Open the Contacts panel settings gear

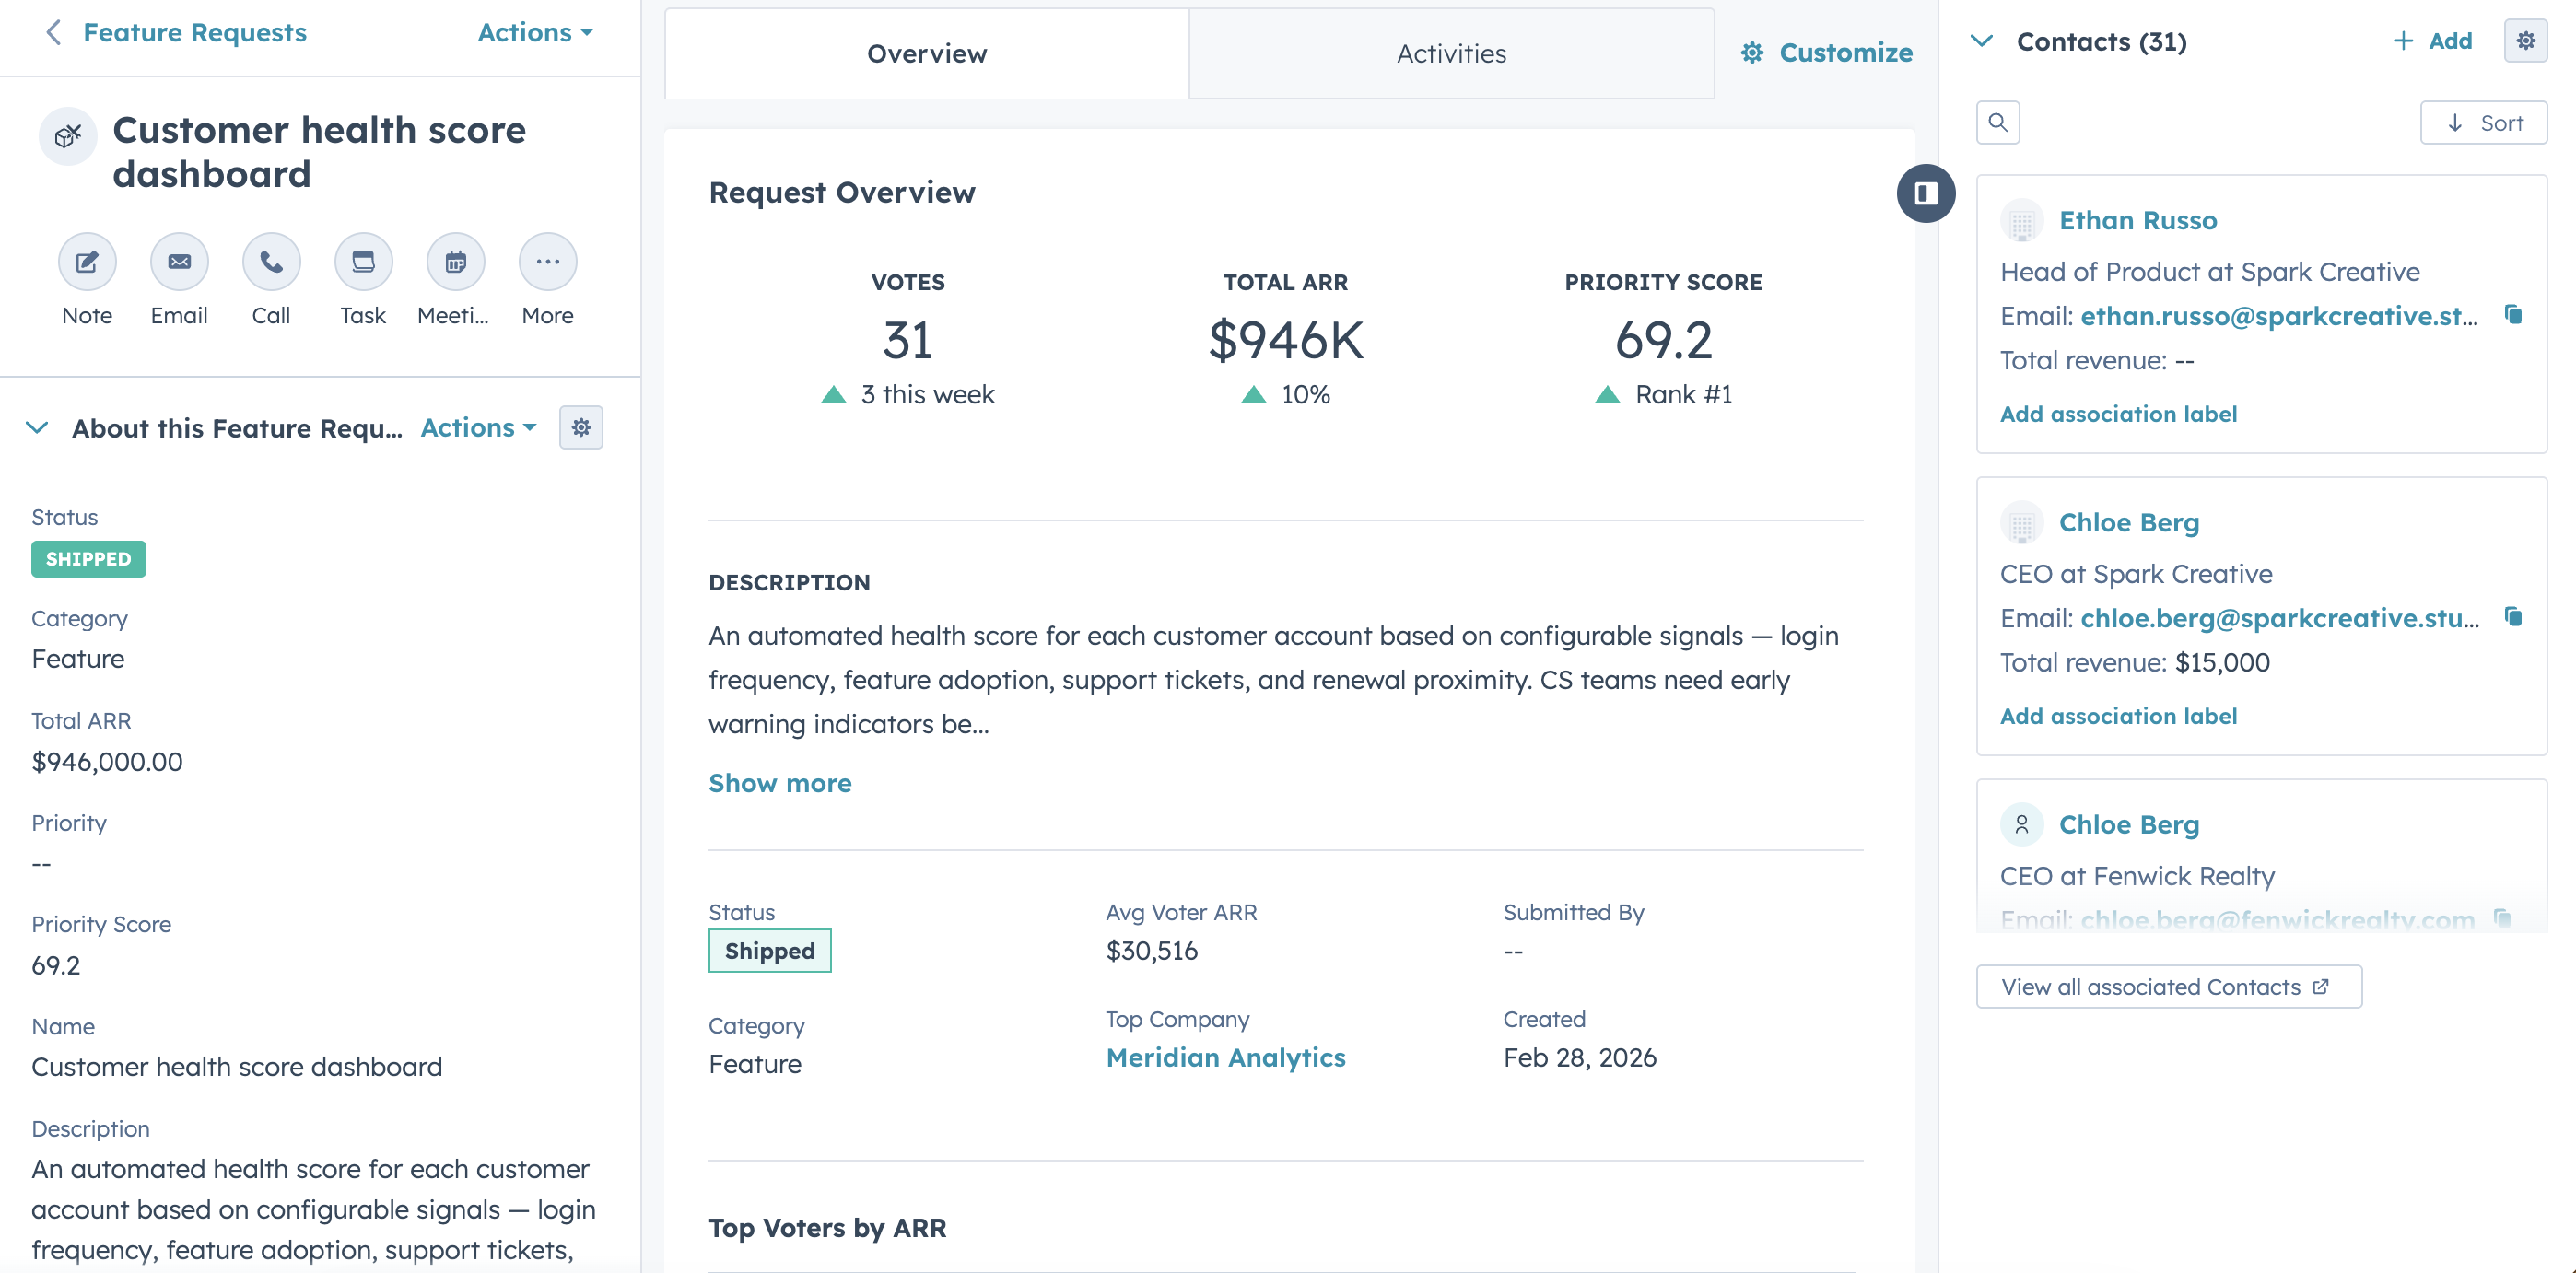click(2527, 40)
